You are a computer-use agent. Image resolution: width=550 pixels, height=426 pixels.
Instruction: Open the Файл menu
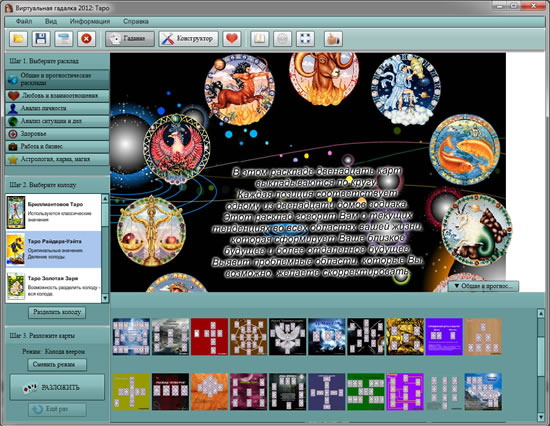point(24,21)
